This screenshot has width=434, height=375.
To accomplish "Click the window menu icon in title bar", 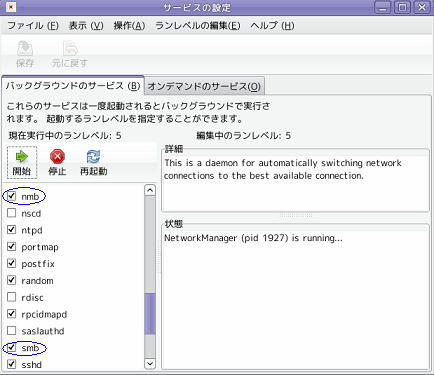I will (11, 7).
